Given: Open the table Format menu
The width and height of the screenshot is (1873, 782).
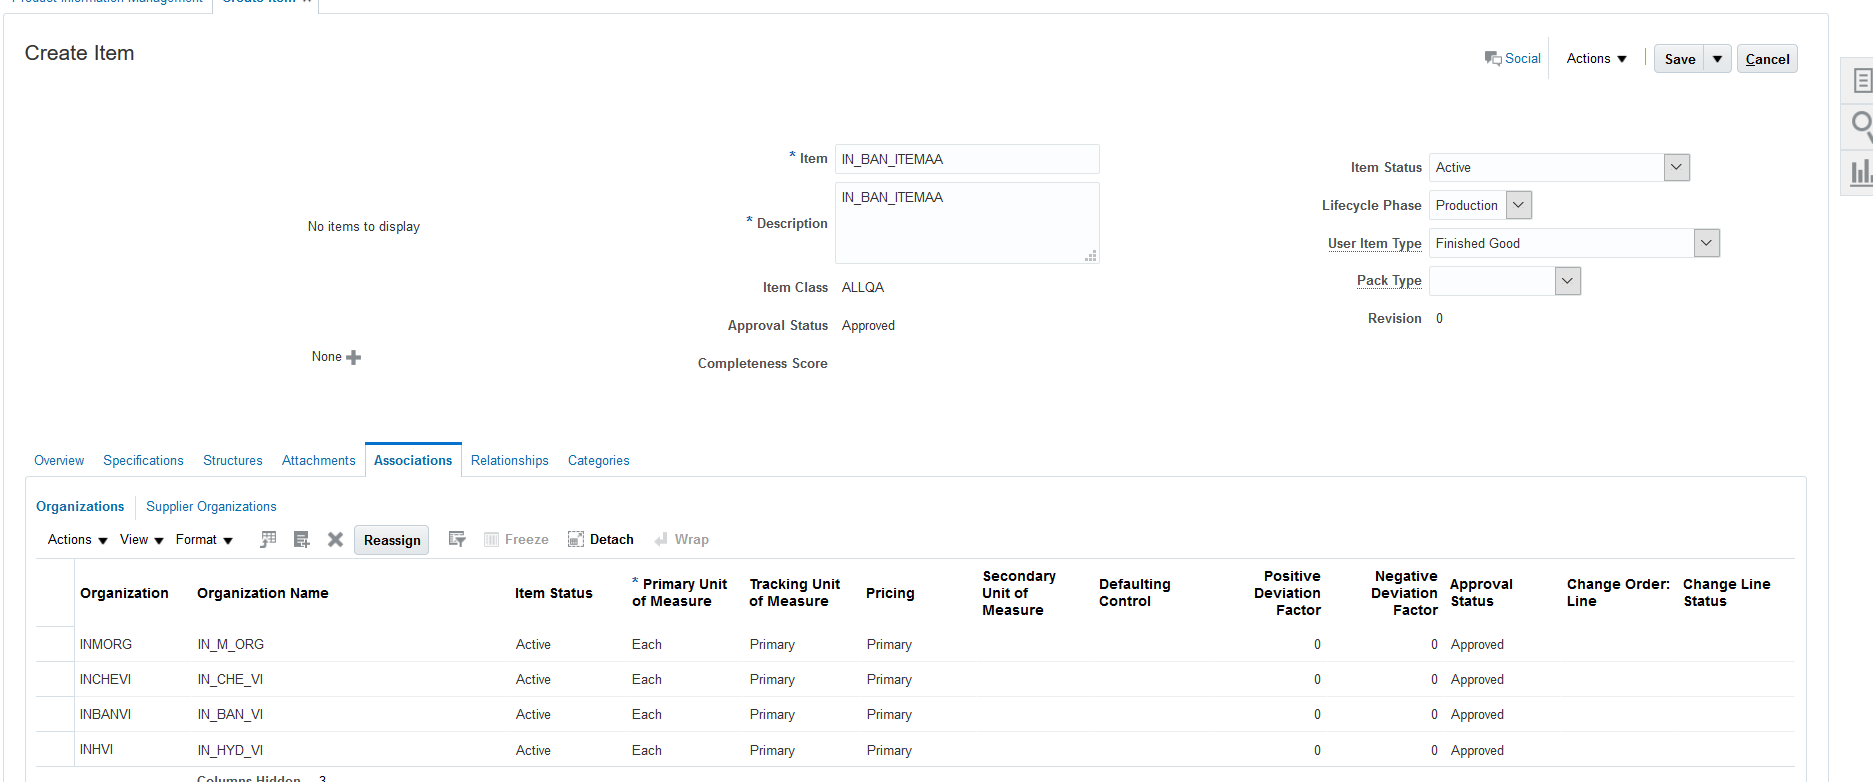Looking at the screenshot, I should 204,540.
